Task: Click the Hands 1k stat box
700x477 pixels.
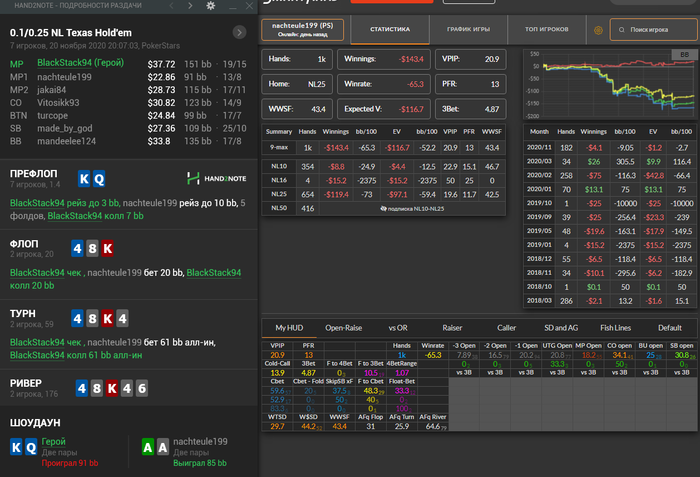Action: (x=297, y=59)
